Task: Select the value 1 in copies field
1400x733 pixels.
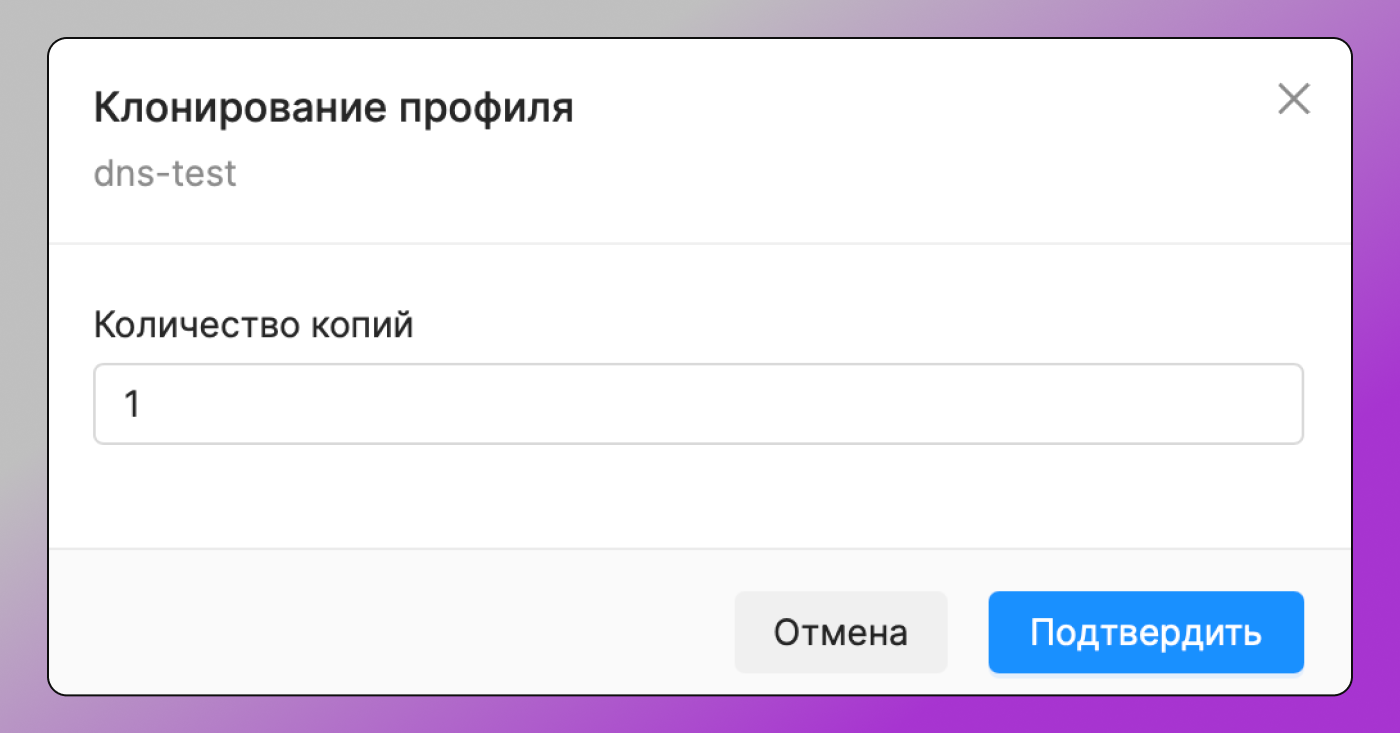Action: point(133,403)
